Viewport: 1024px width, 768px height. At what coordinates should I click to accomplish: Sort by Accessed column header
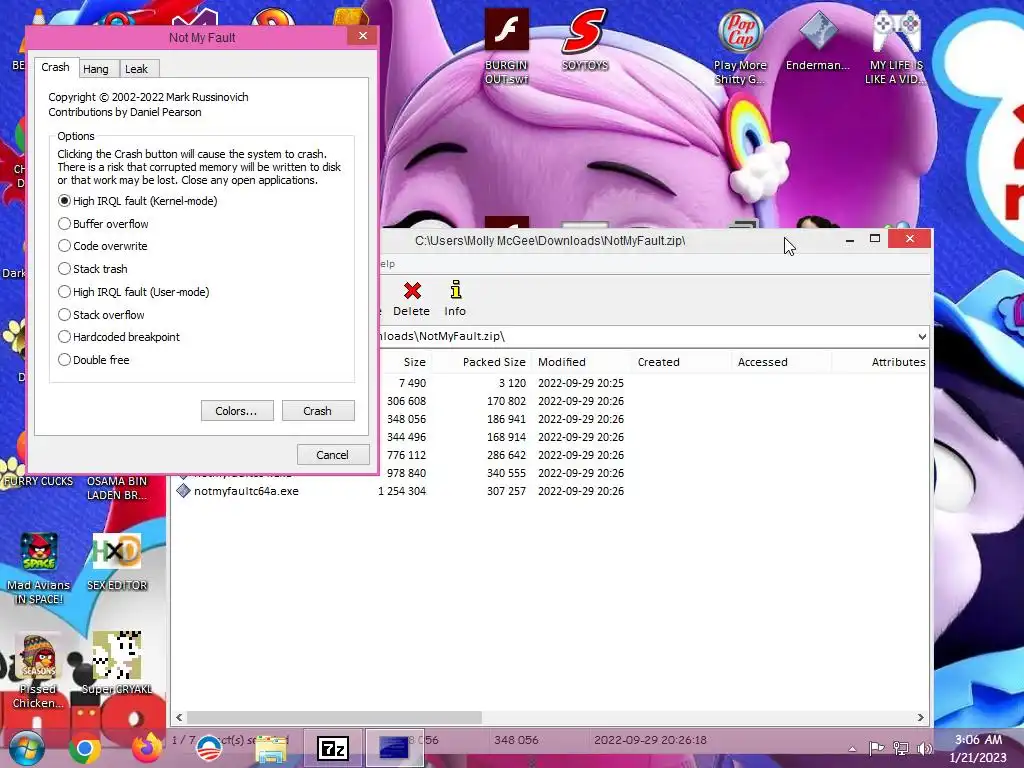tap(780, 362)
